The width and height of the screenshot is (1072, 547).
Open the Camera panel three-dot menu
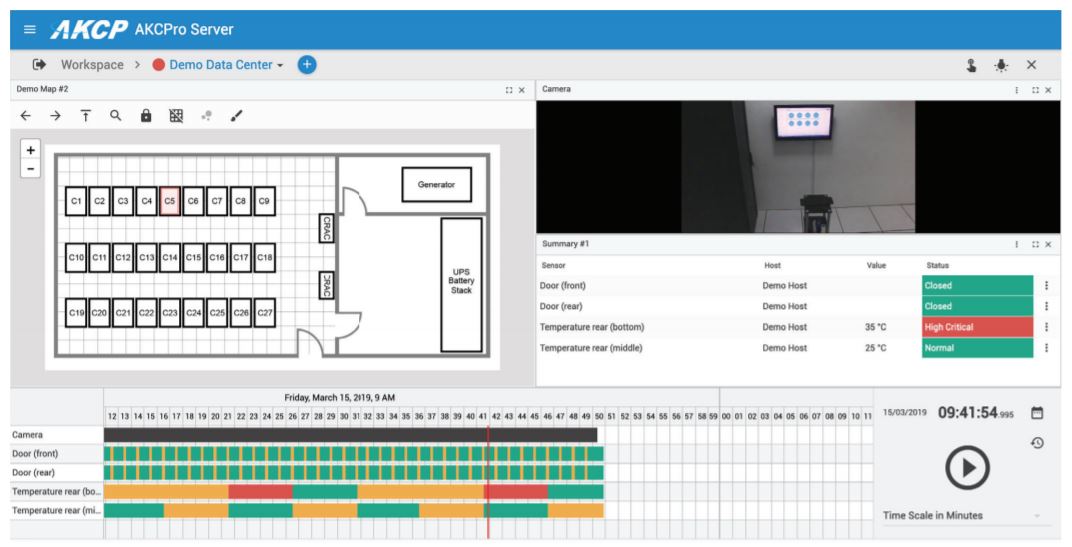coord(1017,90)
